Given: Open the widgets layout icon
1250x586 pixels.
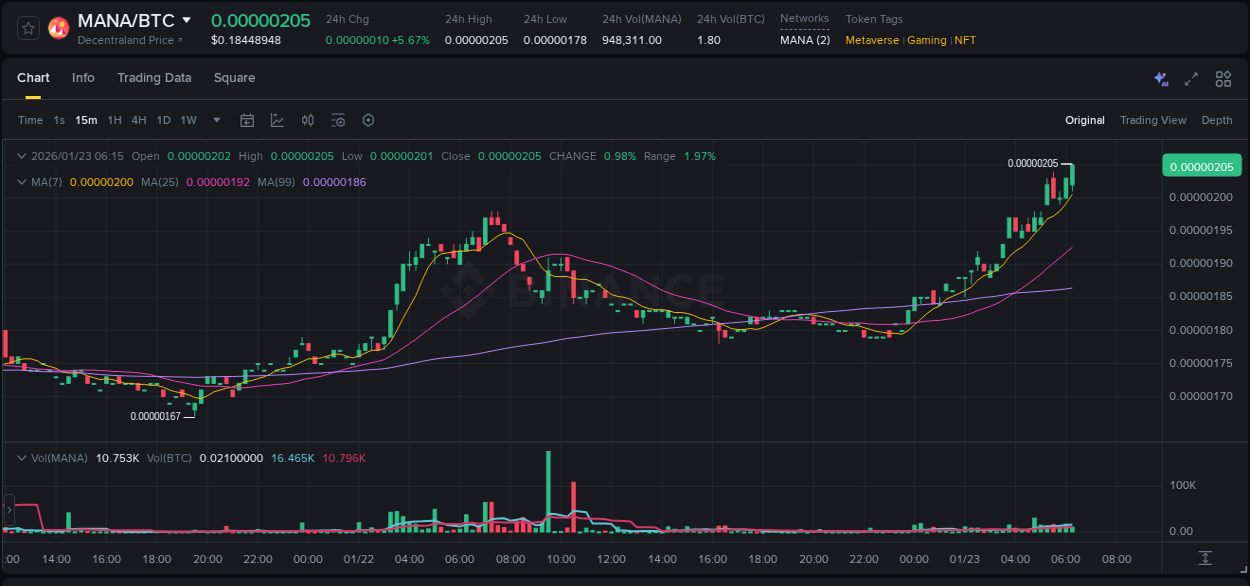Looking at the screenshot, I should 1223,78.
